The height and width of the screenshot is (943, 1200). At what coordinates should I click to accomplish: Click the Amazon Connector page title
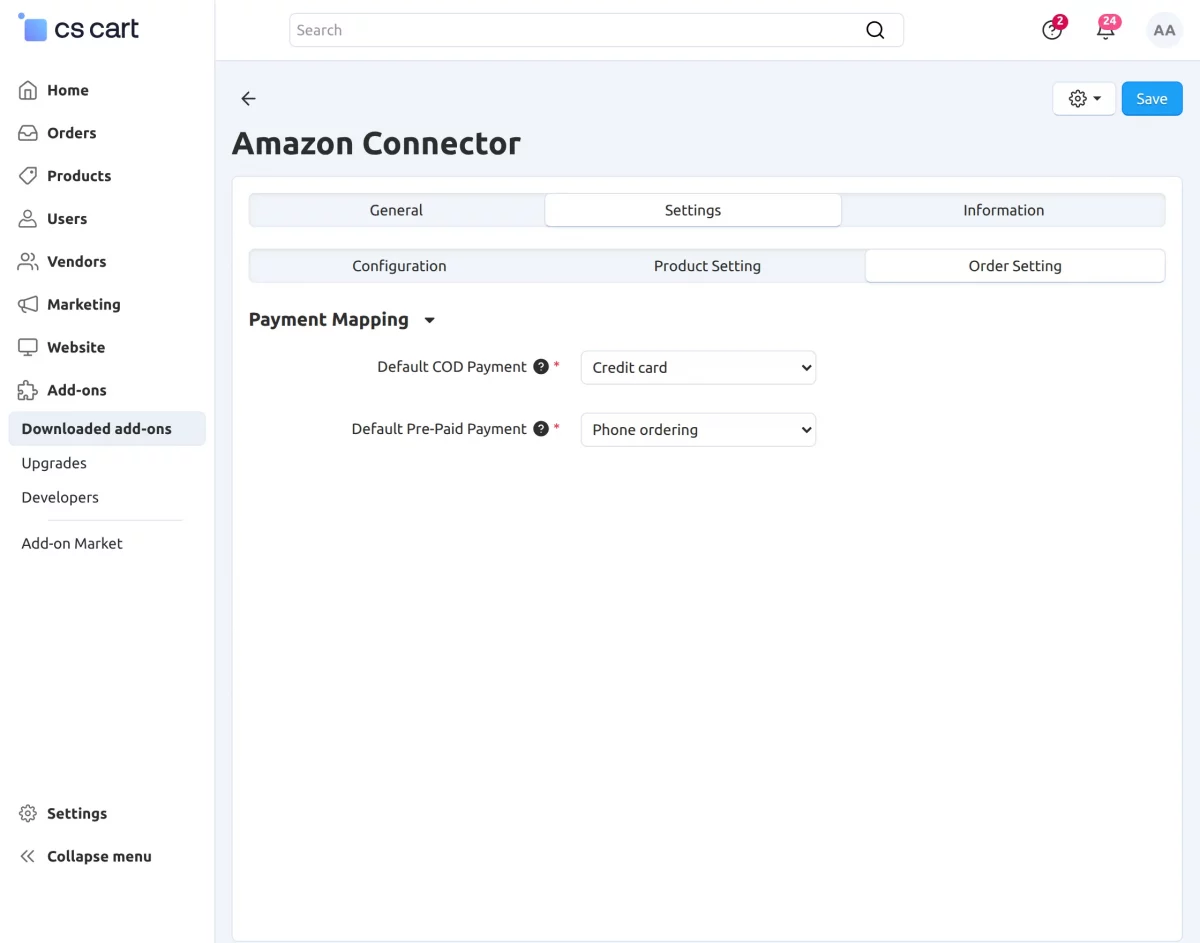coord(376,144)
